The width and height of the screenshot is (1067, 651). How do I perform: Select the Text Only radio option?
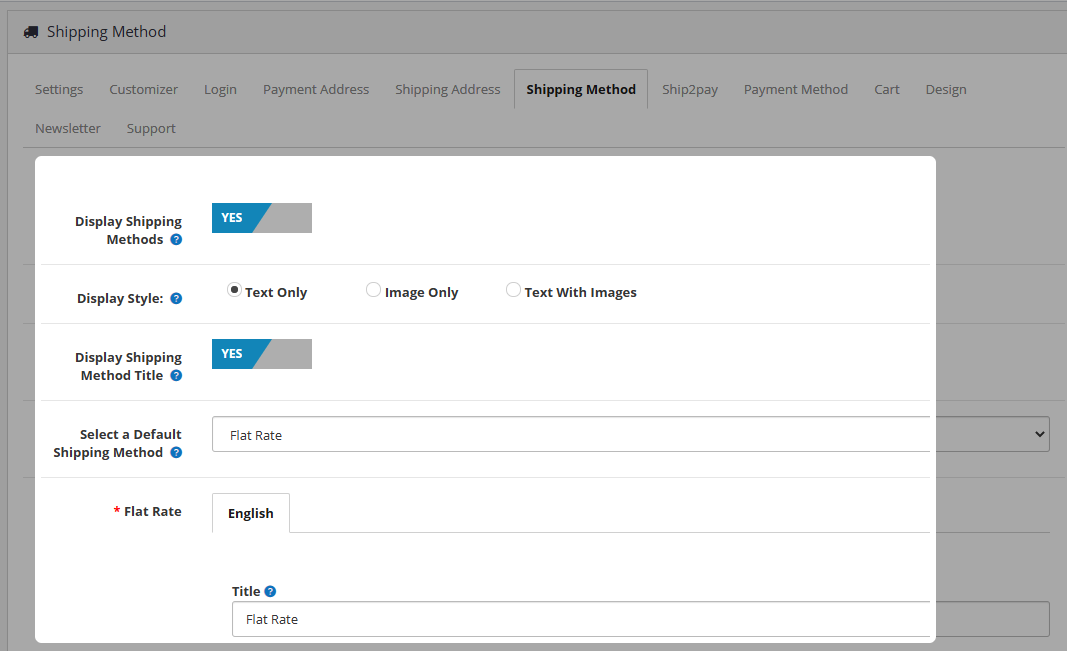coord(234,291)
